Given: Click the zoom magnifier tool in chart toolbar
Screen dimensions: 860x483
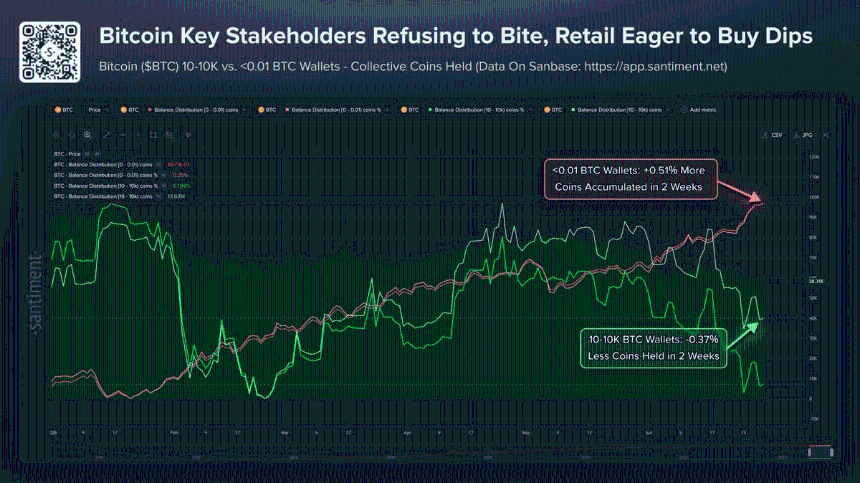Looking at the screenshot, I should click(x=87, y=135).
